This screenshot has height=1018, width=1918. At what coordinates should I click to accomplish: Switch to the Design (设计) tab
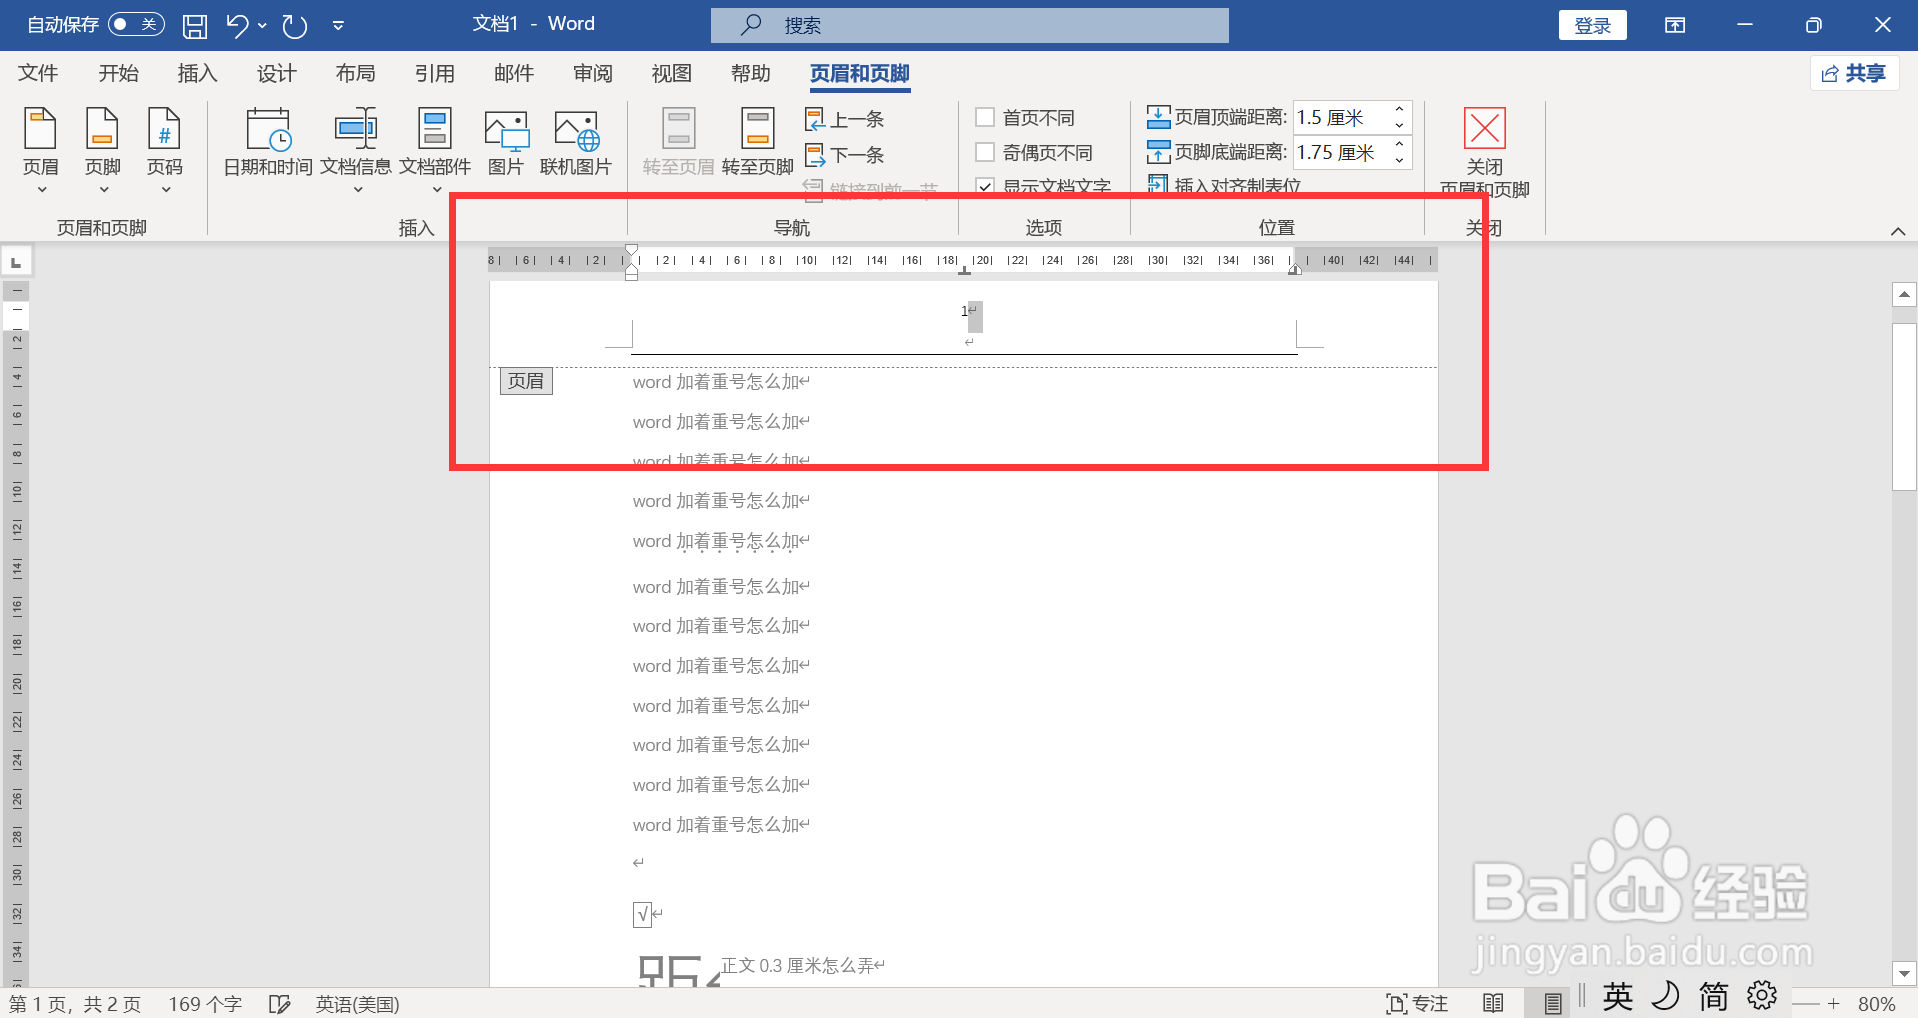pyautogui.click(x=276, y=73)
